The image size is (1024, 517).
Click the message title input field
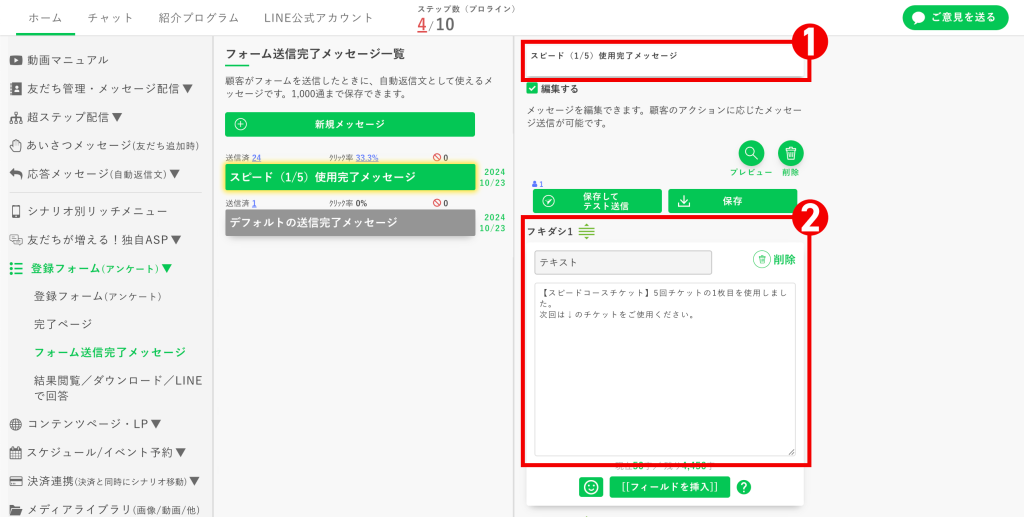click(x=665, y=60)
